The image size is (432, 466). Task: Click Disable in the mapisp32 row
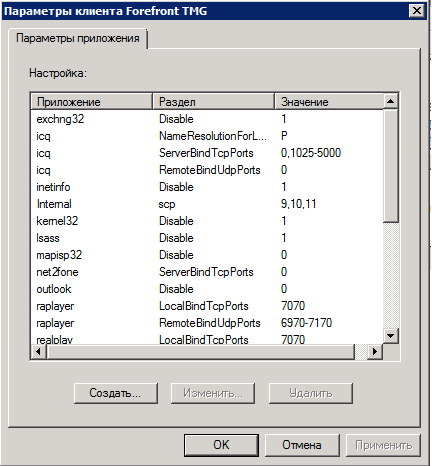click(176, 255)
